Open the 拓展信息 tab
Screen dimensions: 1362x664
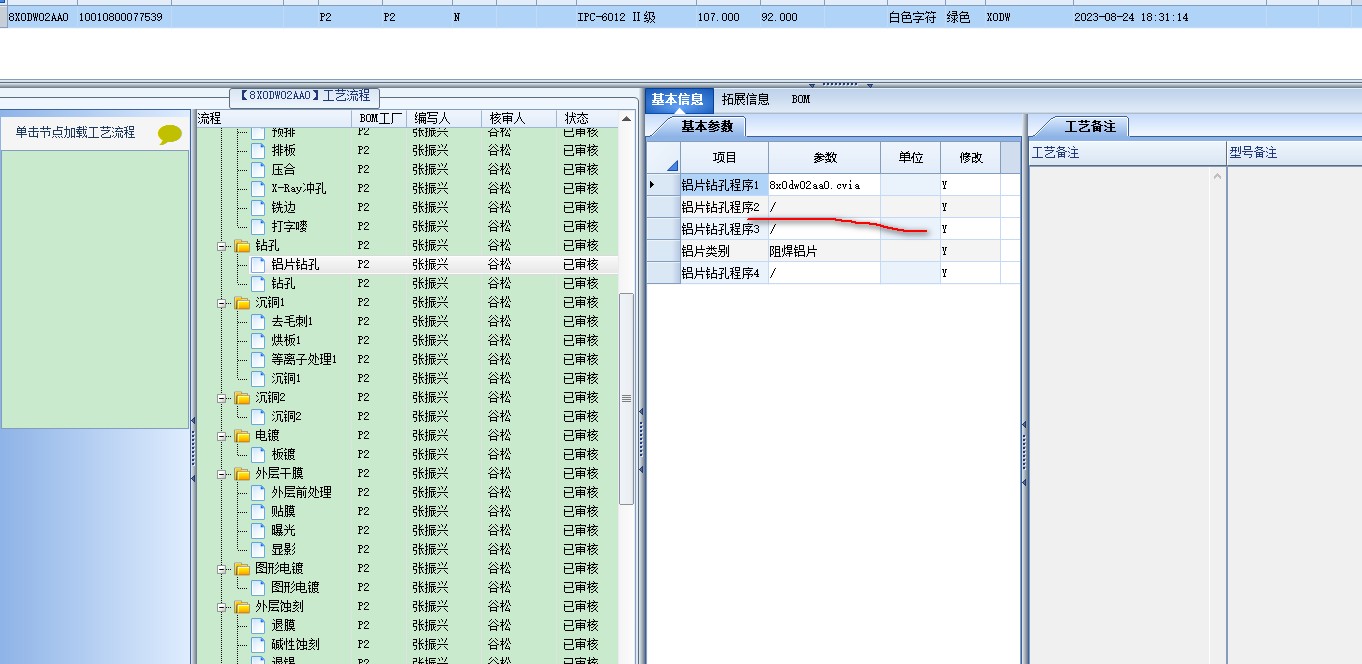[746, 99]
